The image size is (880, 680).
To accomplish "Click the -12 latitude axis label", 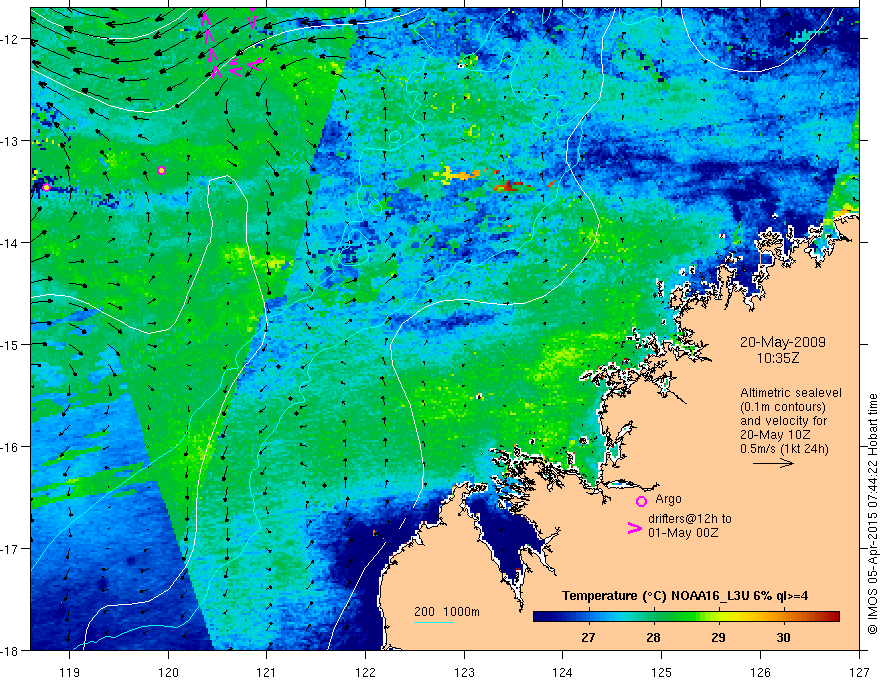I will [x=11, y=39].
